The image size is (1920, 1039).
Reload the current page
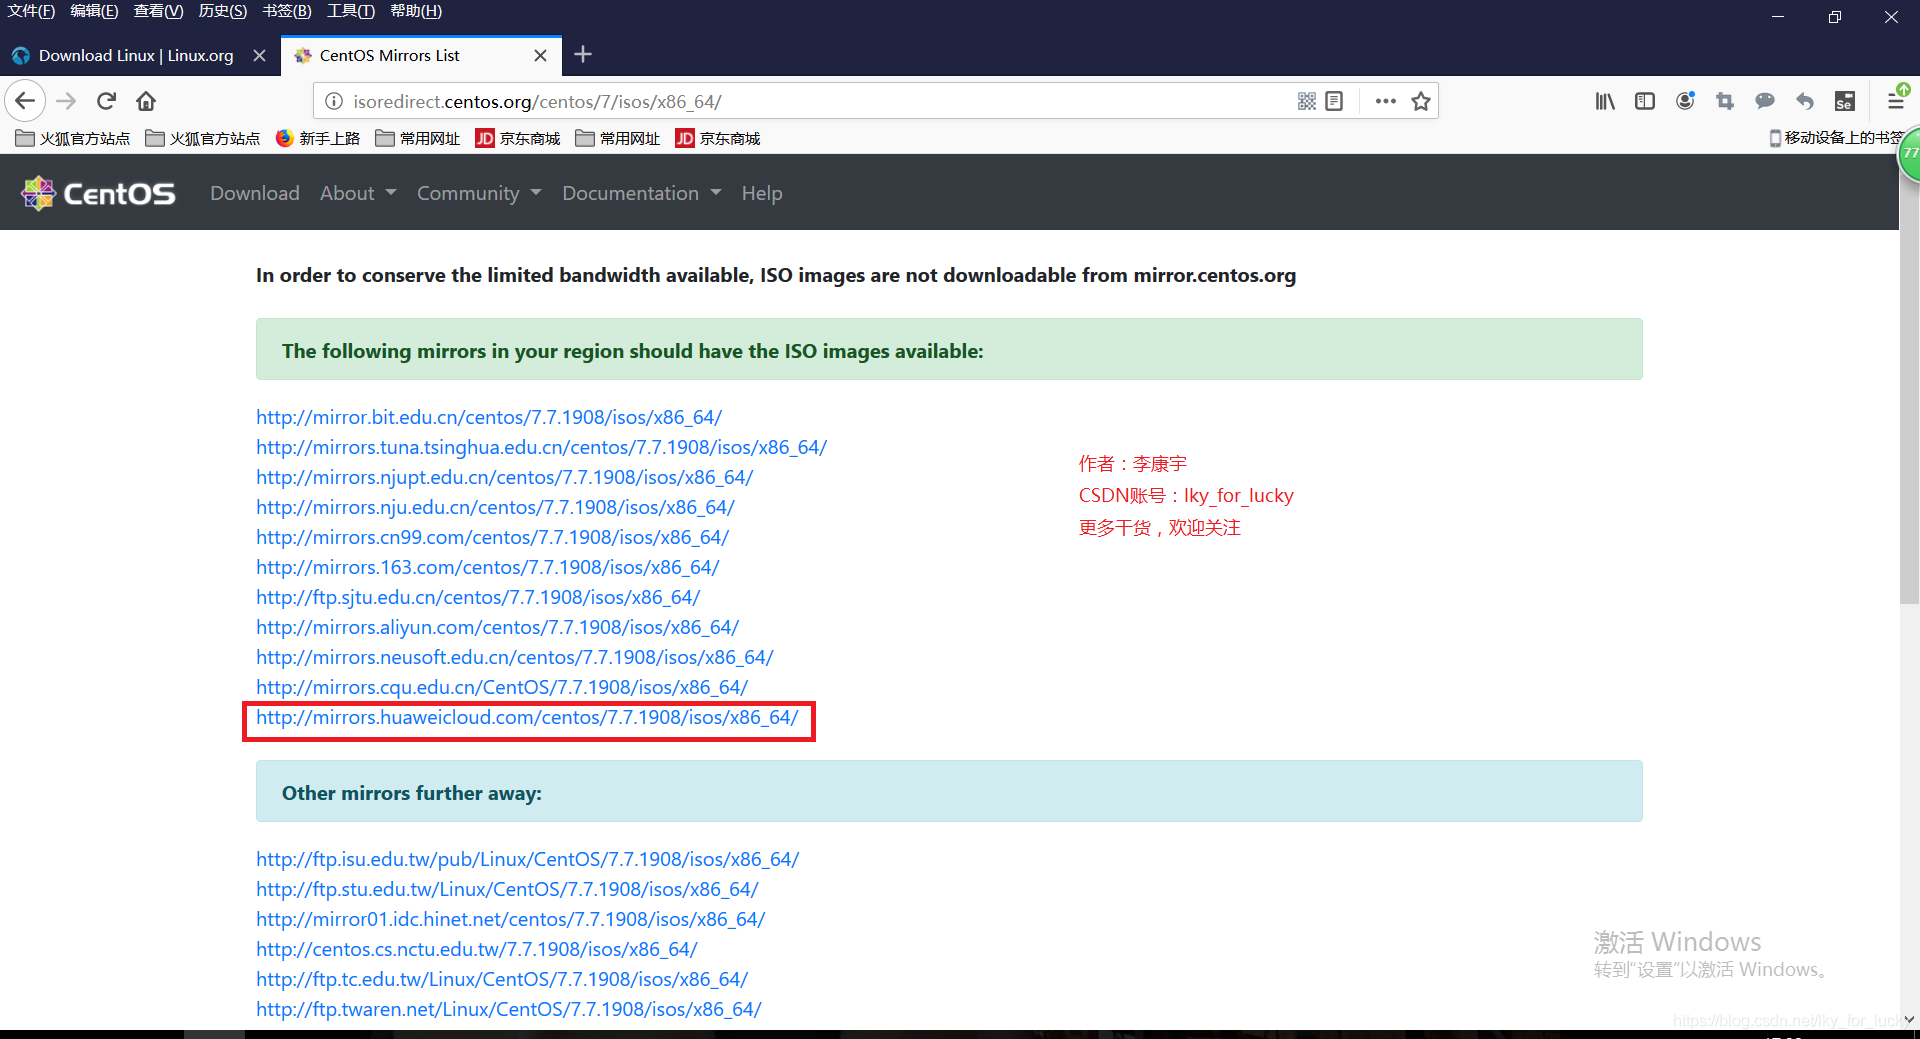click(107, 101)
